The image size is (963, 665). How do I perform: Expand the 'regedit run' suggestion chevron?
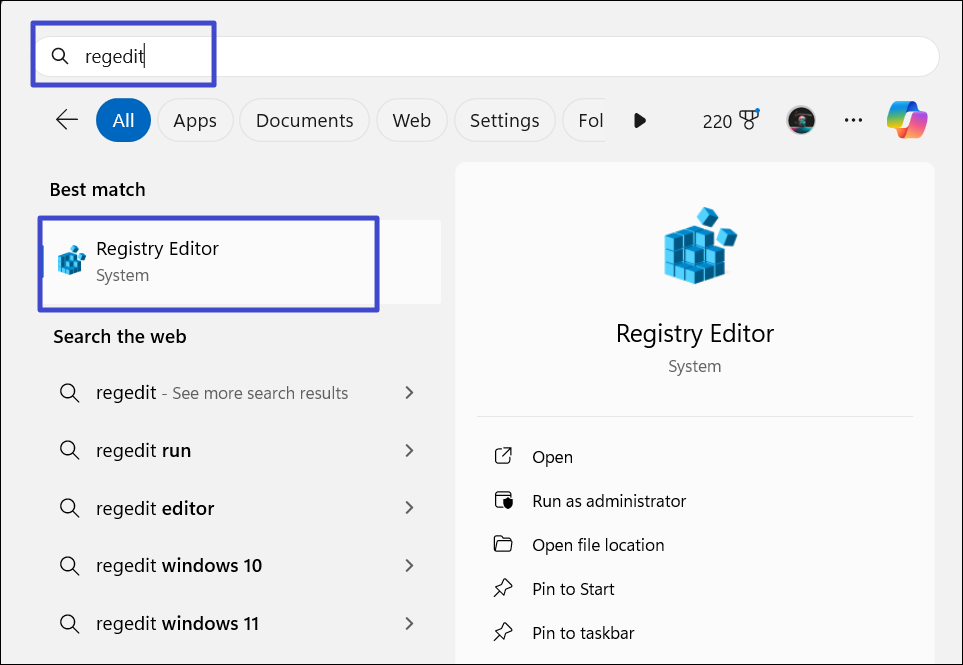tap(409, 451)
